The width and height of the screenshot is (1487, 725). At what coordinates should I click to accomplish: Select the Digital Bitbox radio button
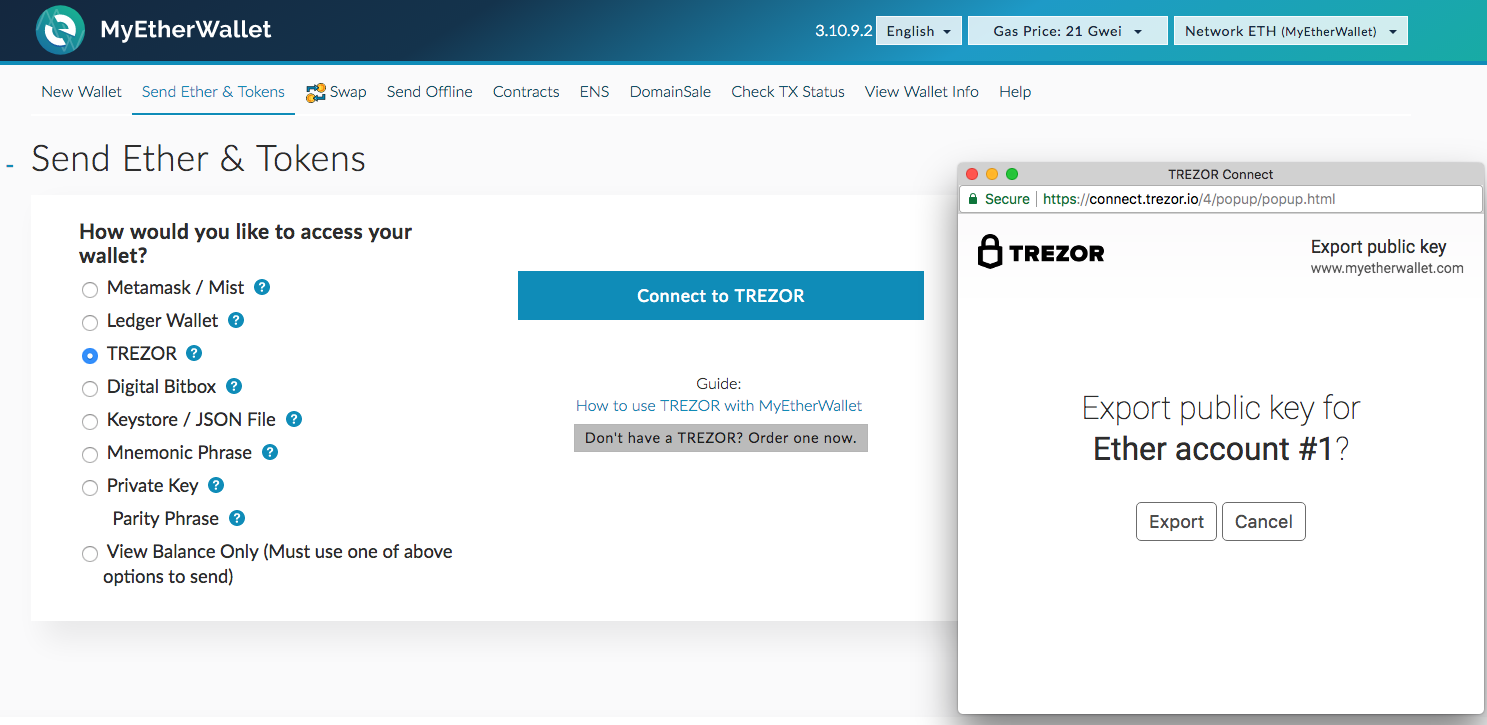click(x=90, y=388)
